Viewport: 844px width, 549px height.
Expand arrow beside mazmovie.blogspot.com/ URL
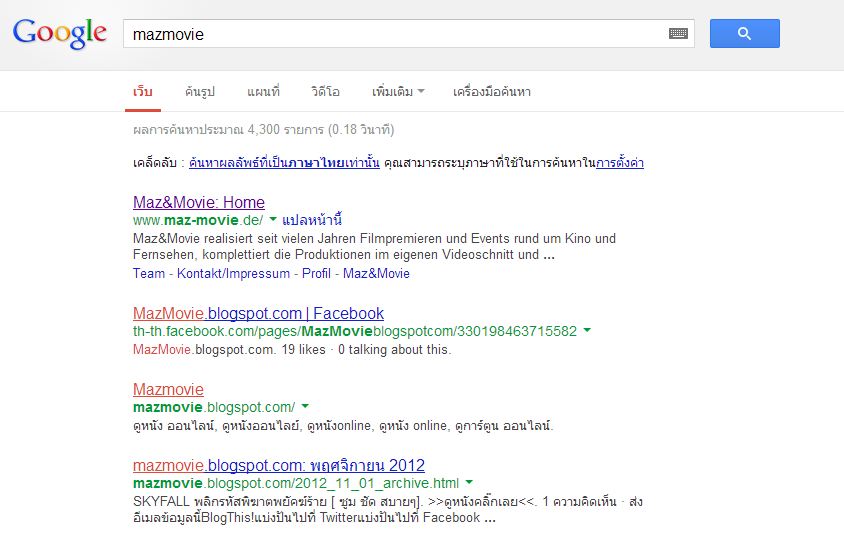[305, 406]
